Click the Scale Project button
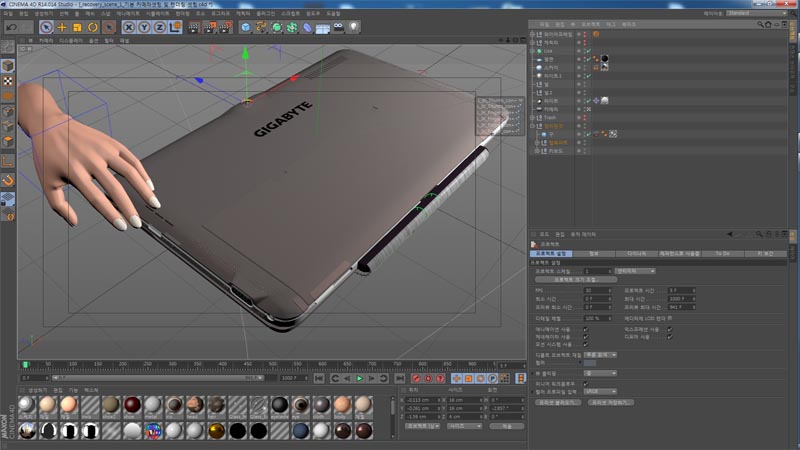 click(576, 280)
